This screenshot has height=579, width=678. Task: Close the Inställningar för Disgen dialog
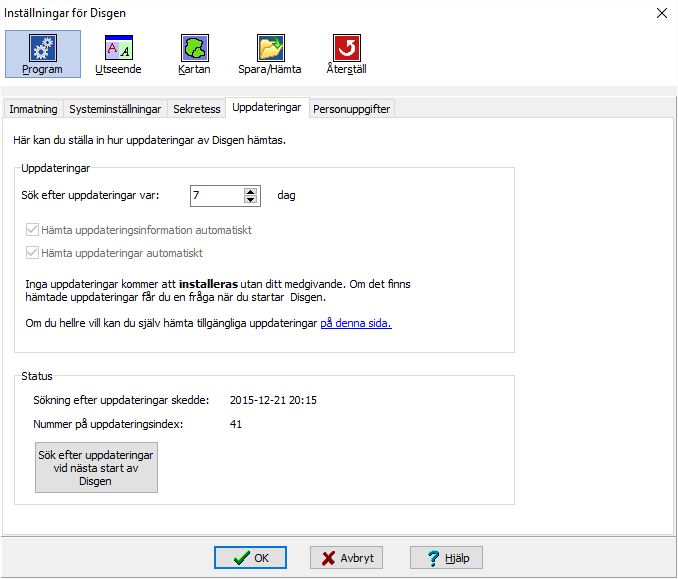[662, 13]
